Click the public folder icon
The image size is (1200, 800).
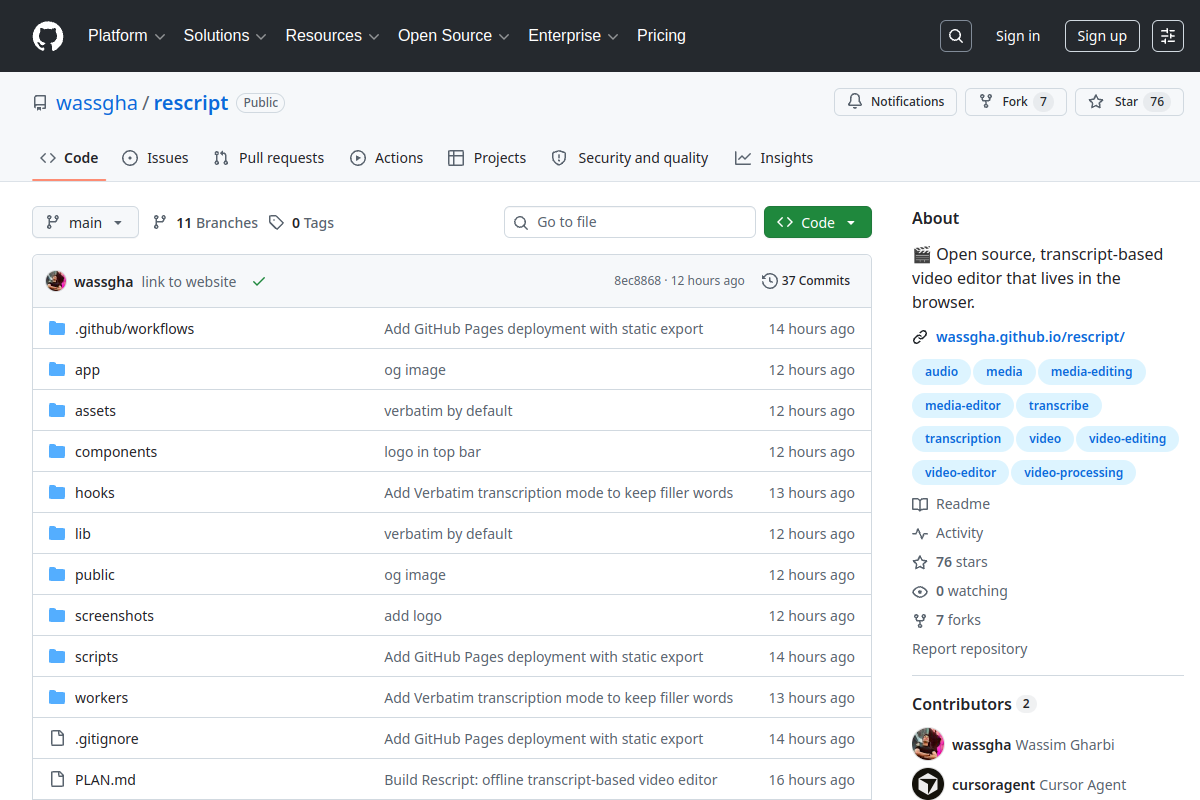click(57, 574)
